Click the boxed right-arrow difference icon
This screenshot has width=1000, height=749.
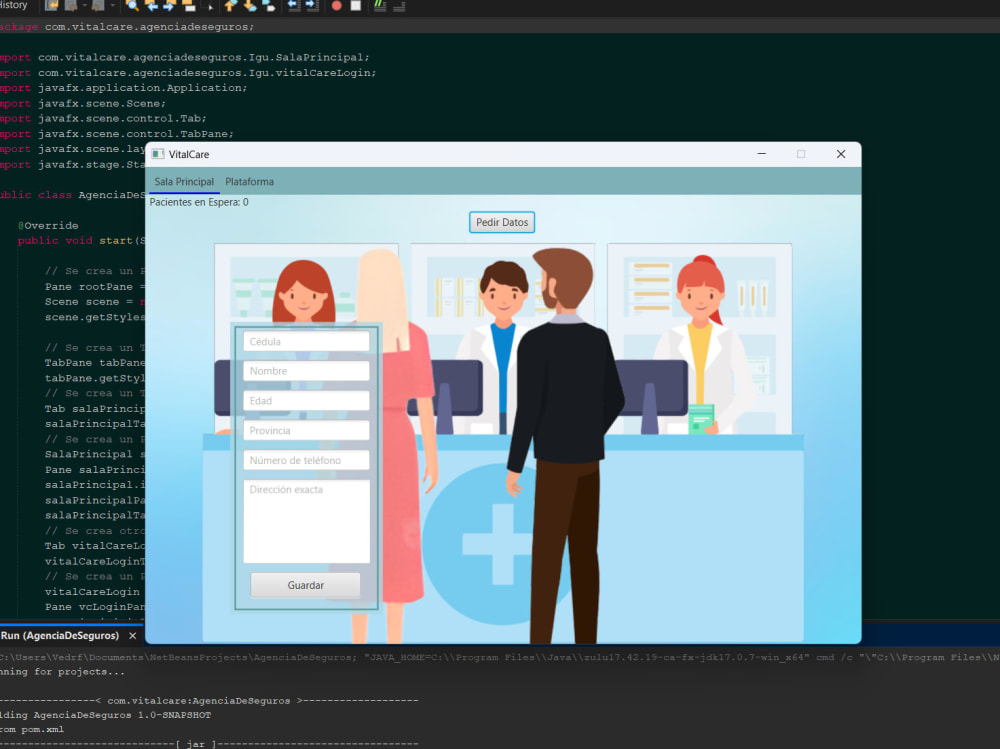pos(311,6)
